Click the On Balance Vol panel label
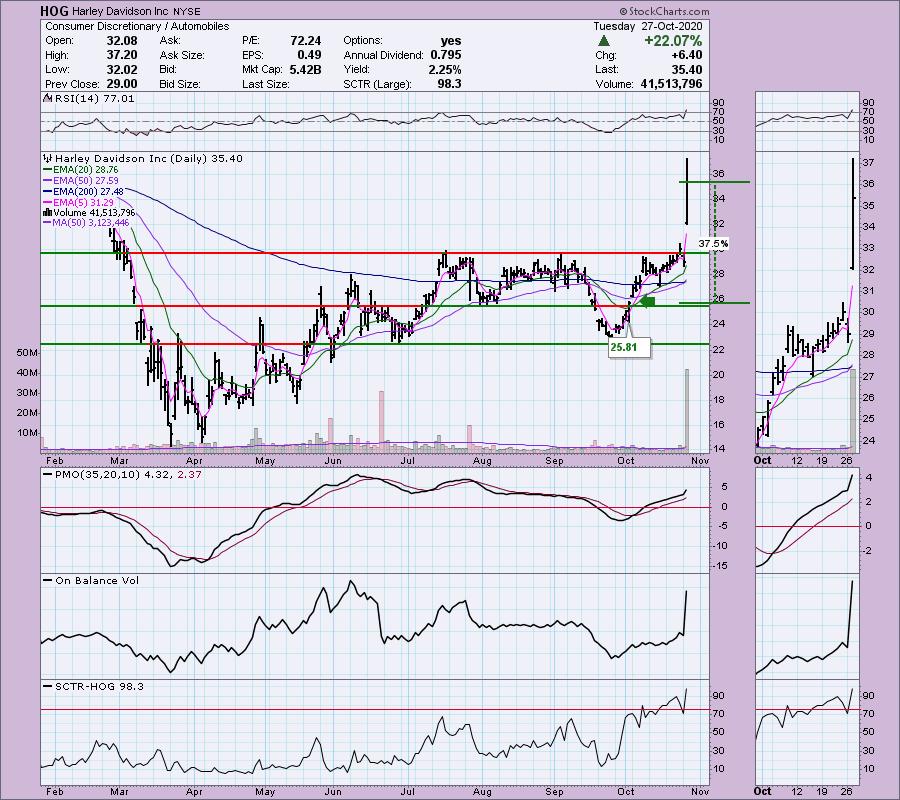Image resolution: width=900 pixels, height=800 pixels. 97,581
